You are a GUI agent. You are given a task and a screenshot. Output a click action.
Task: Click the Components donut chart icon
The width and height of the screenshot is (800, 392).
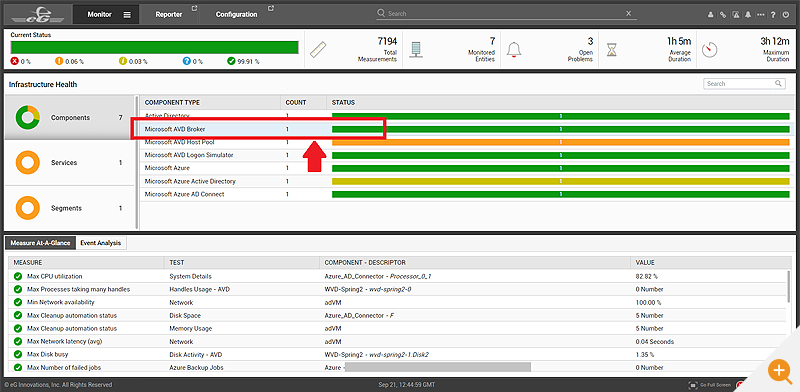(28, 117)
